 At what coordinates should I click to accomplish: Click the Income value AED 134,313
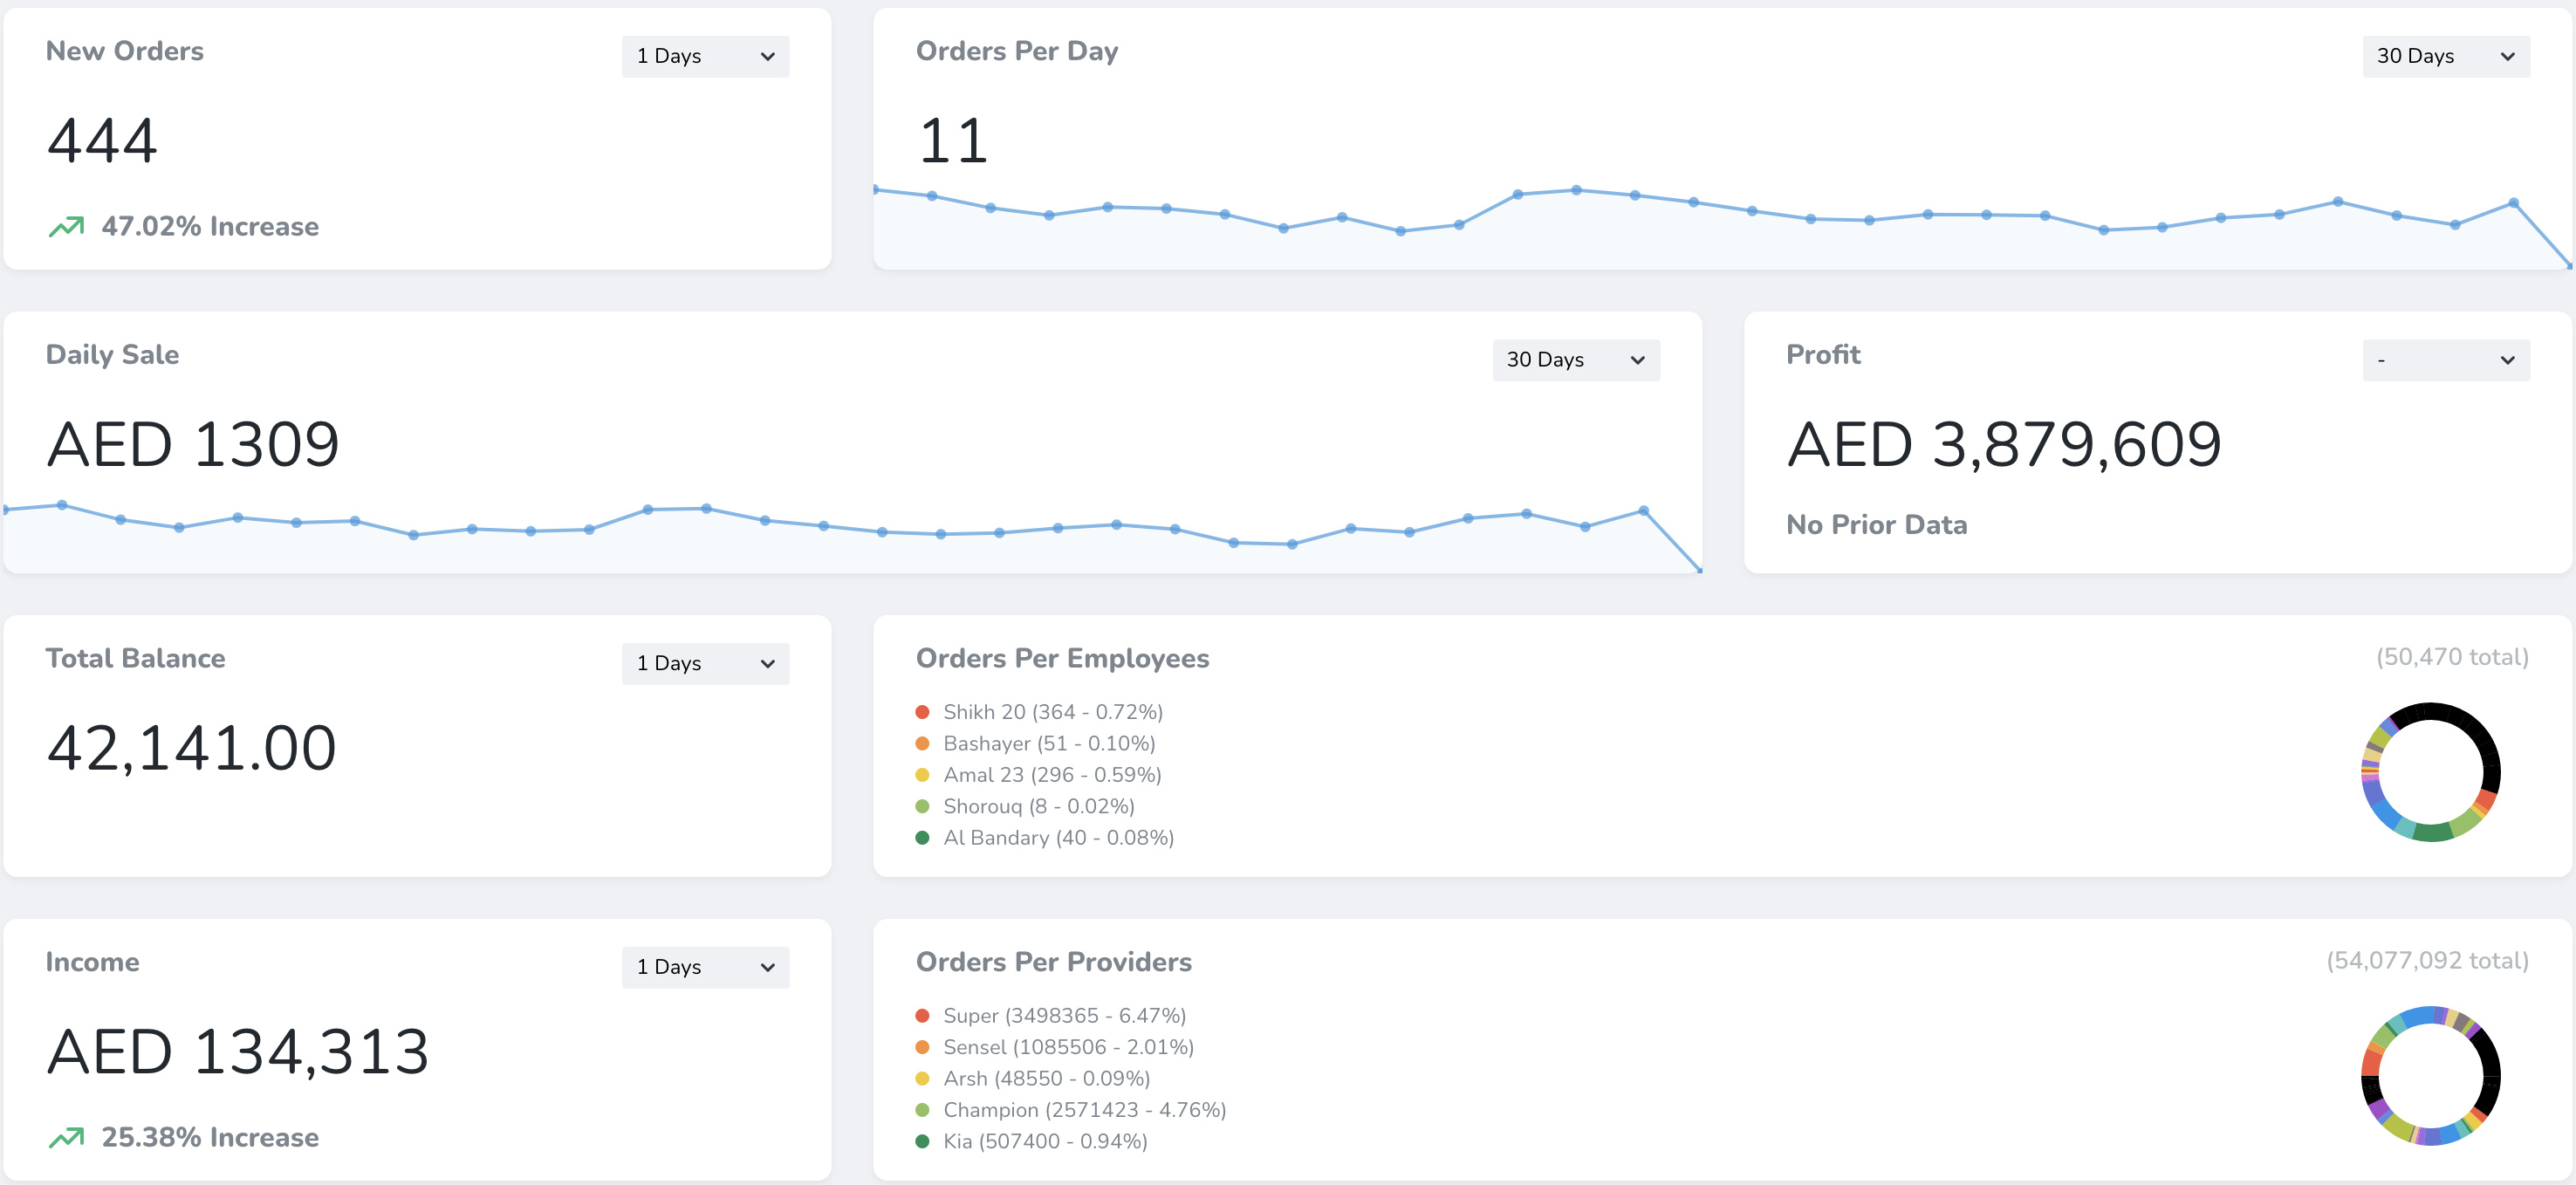click(x=238, y=1052)
